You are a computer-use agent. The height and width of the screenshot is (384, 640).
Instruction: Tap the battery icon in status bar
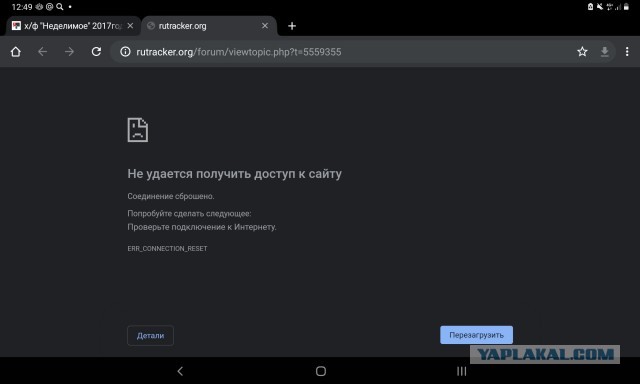[x=626, y=7]
